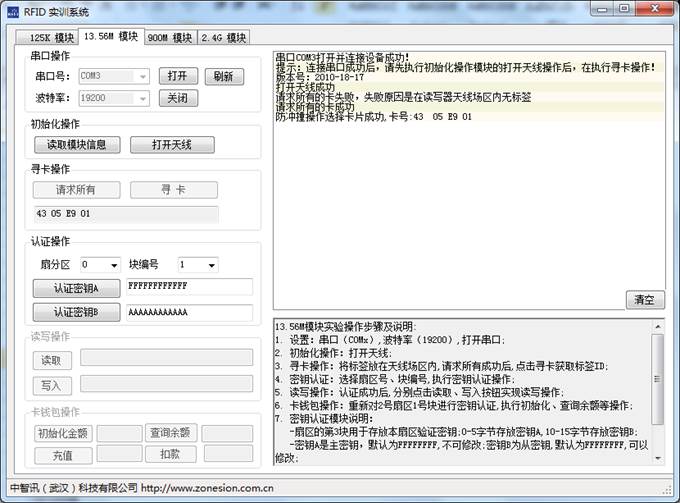The width and height of the screenshot is (680, 503).
Task: Click the 认证密钥A button
Action: [x=76, y=287]
